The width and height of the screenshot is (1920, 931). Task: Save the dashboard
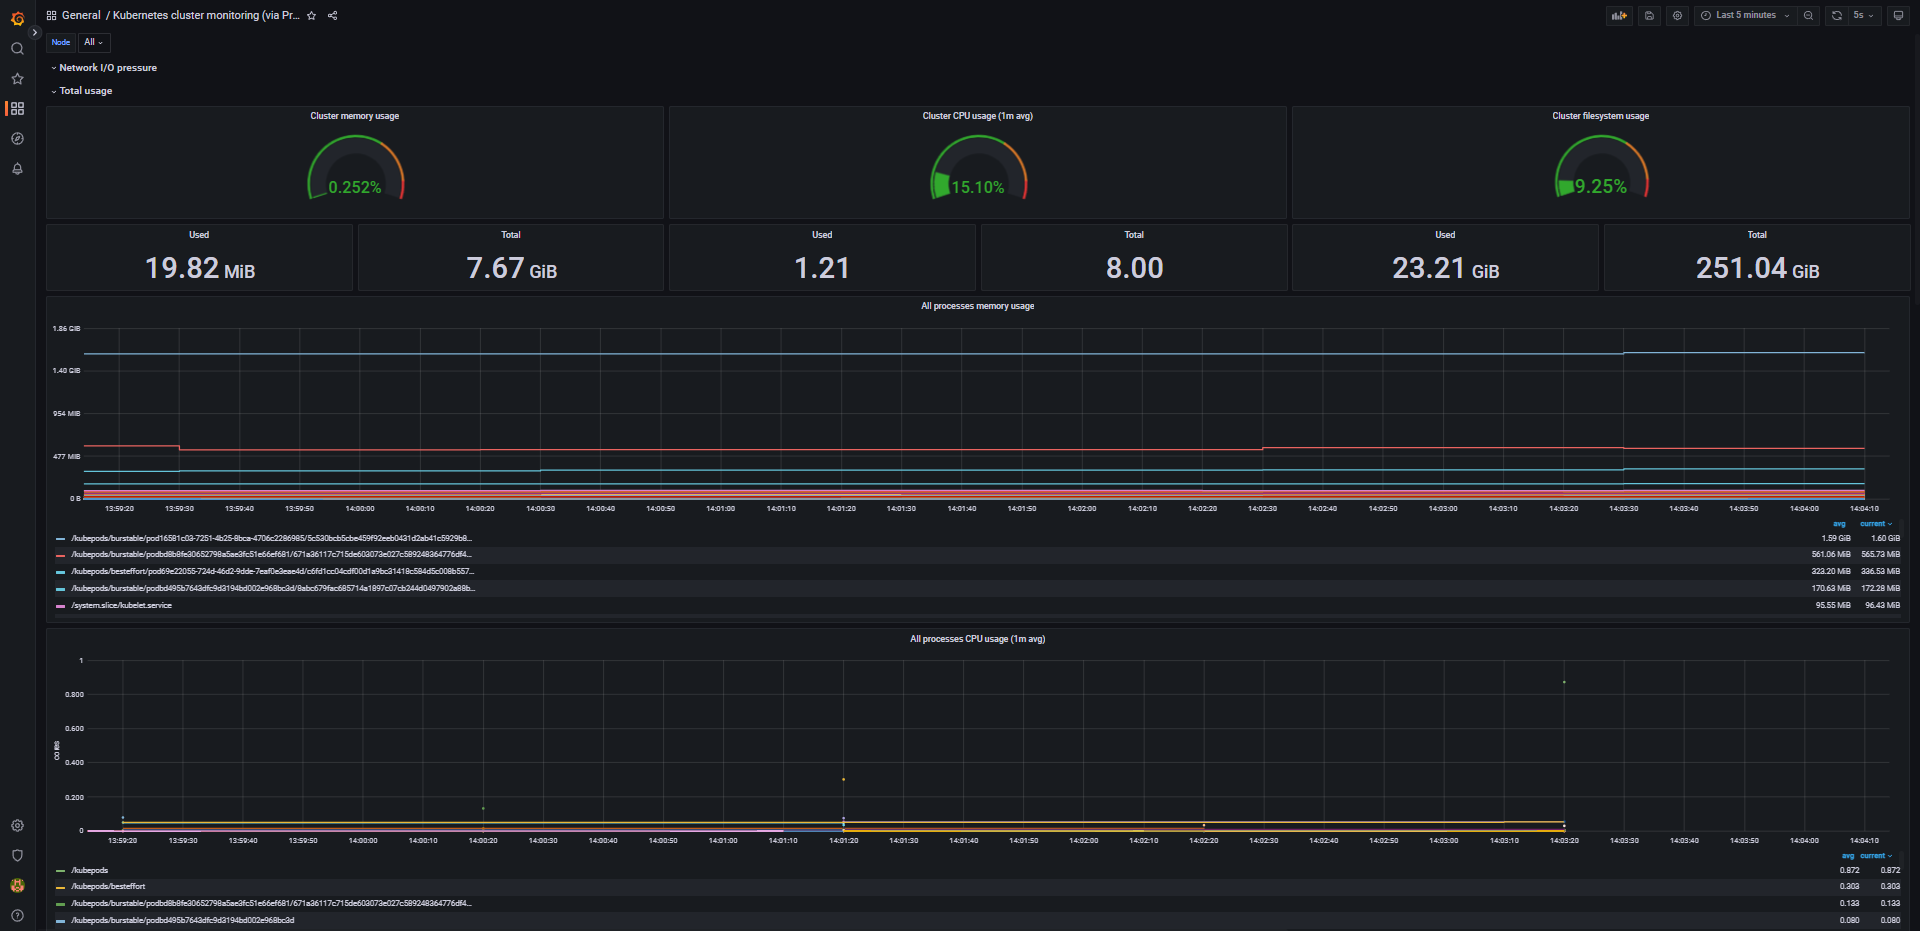pos(1649,15)
